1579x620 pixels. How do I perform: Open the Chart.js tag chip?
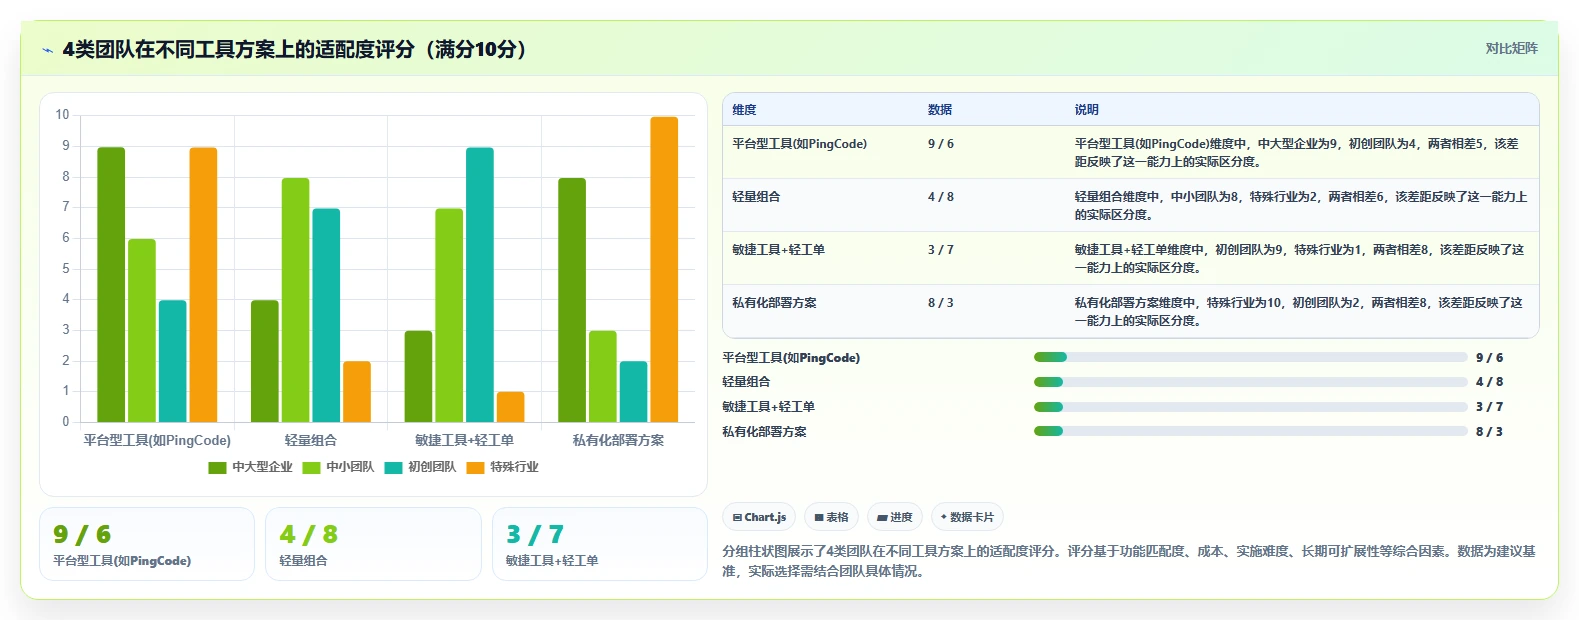pyautogui.click(x=759, y=517)
